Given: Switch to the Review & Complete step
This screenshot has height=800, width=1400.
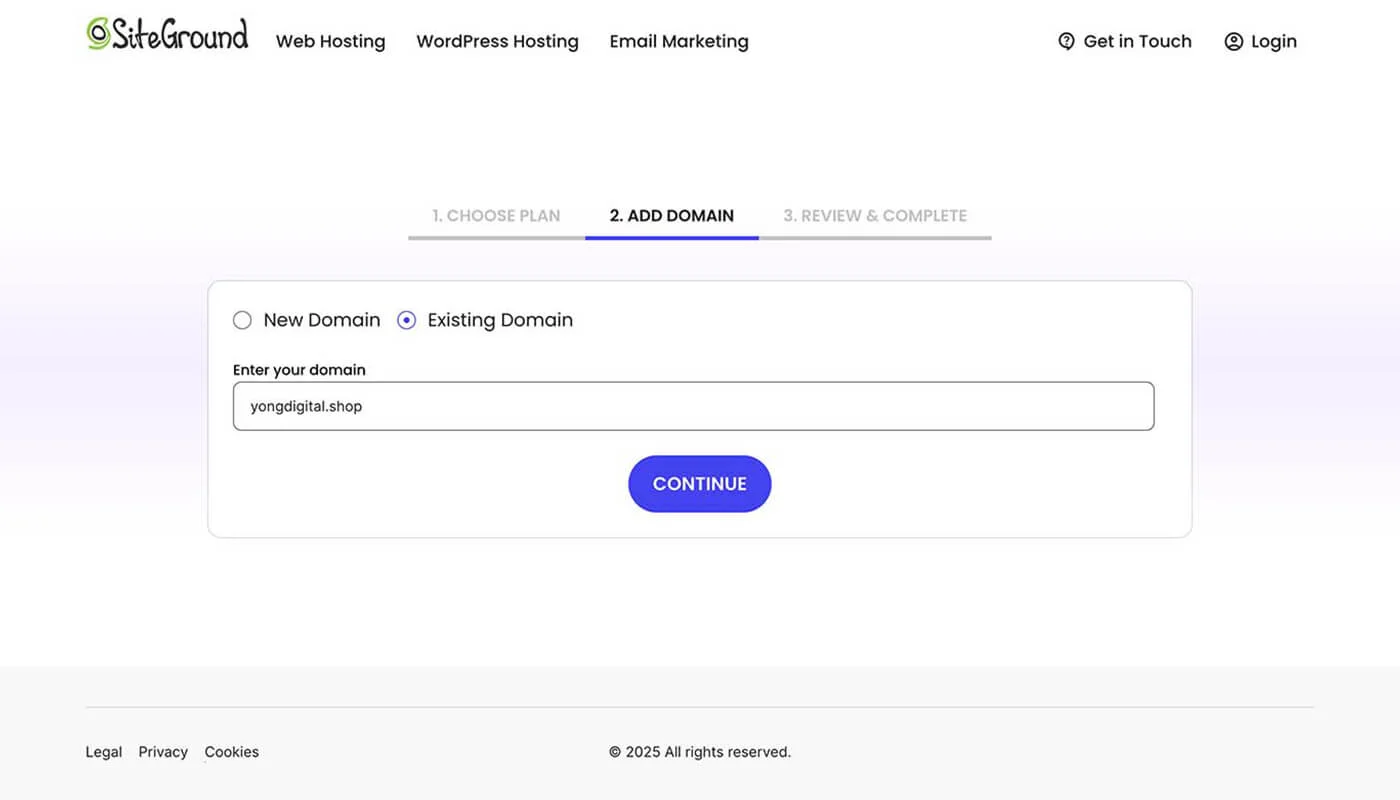Looking at the screenshot, I should [x=876, y=215].
